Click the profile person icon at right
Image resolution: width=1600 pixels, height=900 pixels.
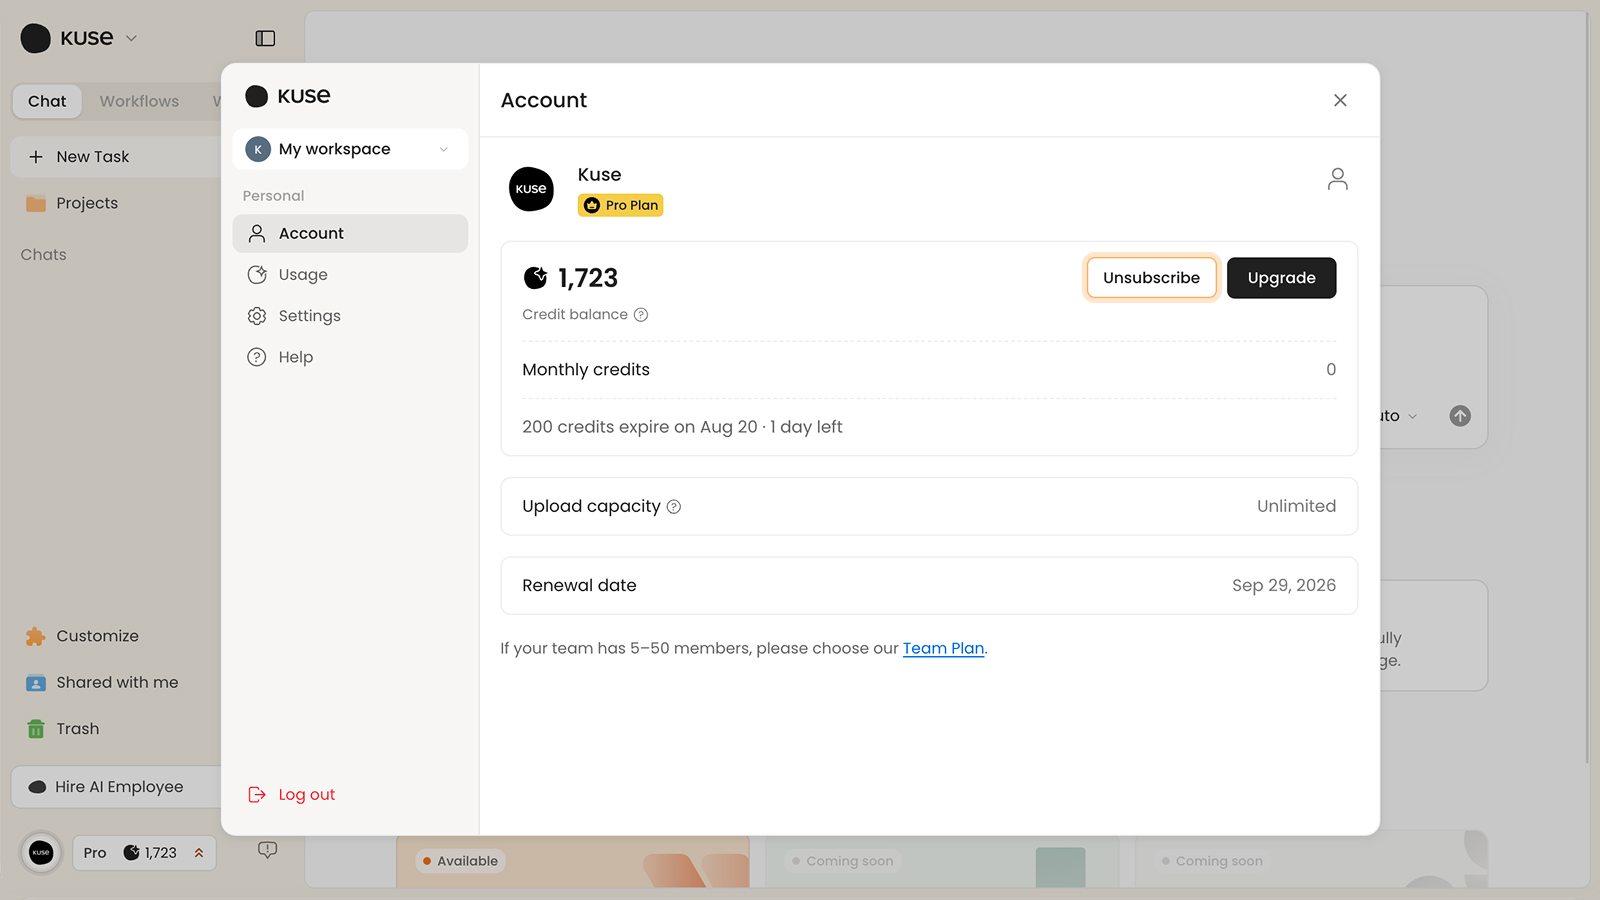pos(1338,179)
